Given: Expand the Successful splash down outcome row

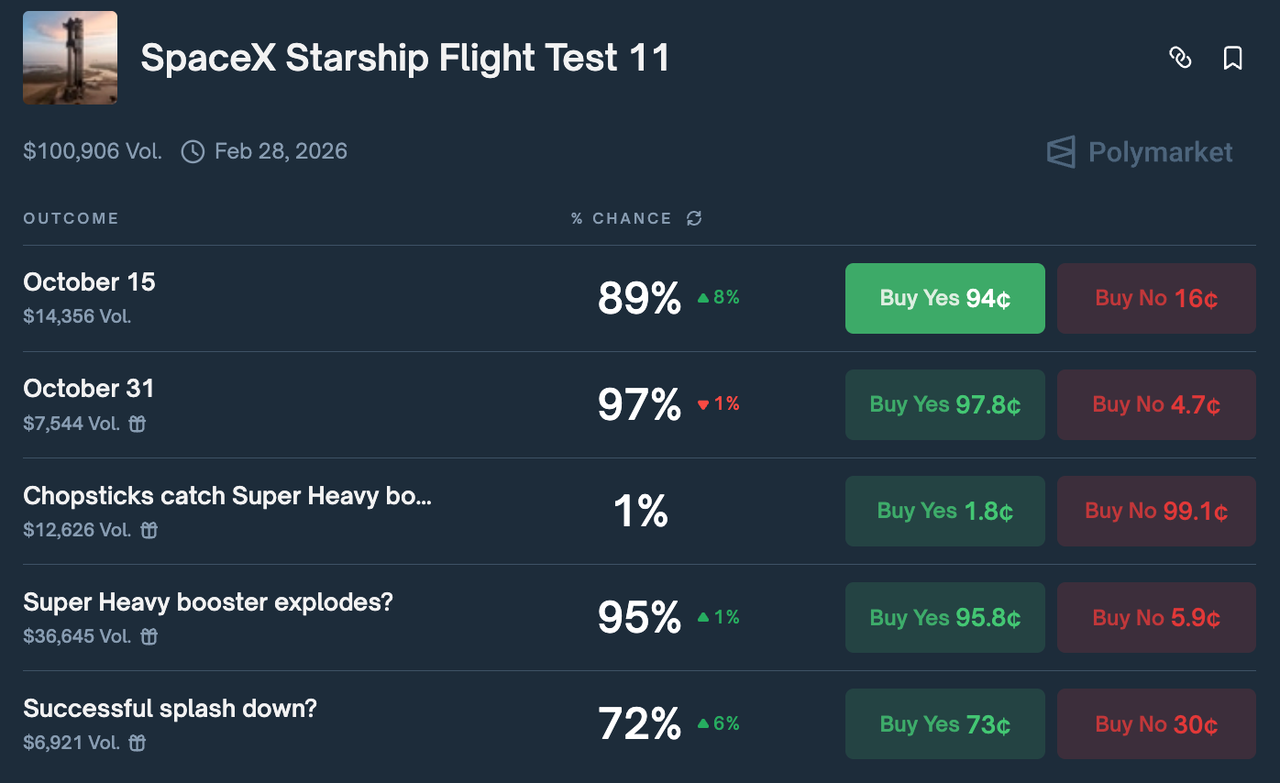Looking at the screenshot, I should (170, 709).
